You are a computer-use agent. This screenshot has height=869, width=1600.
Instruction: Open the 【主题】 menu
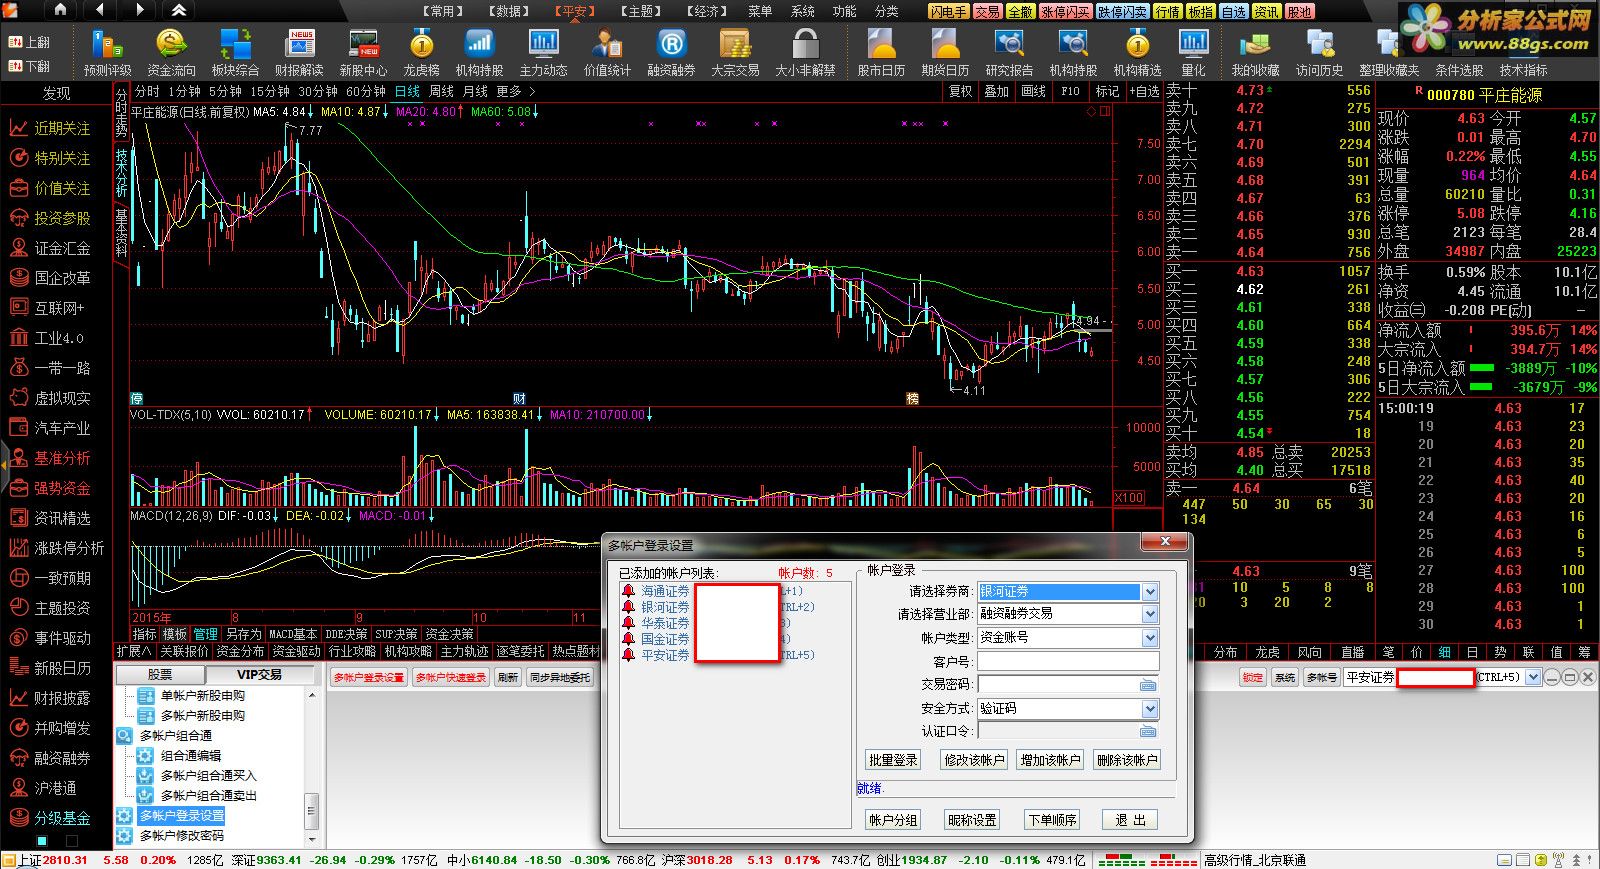click(x=641, y=11)
